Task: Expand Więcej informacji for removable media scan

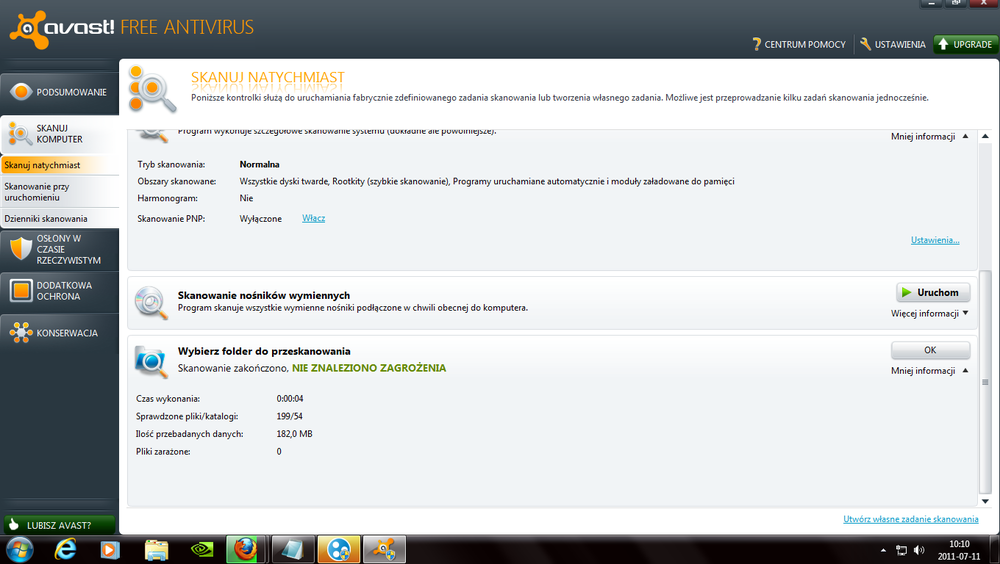Action: [929, 313]
